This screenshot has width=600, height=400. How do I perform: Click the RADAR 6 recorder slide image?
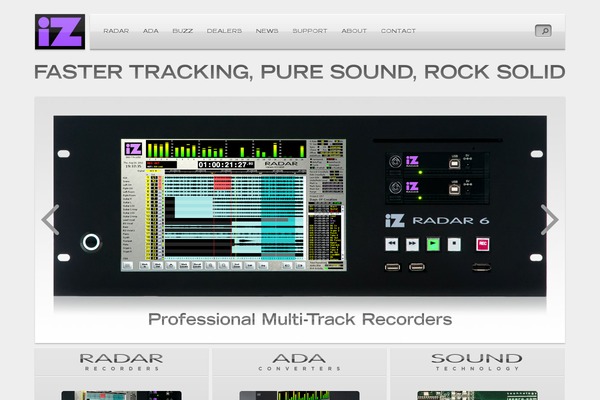point(300,206)
